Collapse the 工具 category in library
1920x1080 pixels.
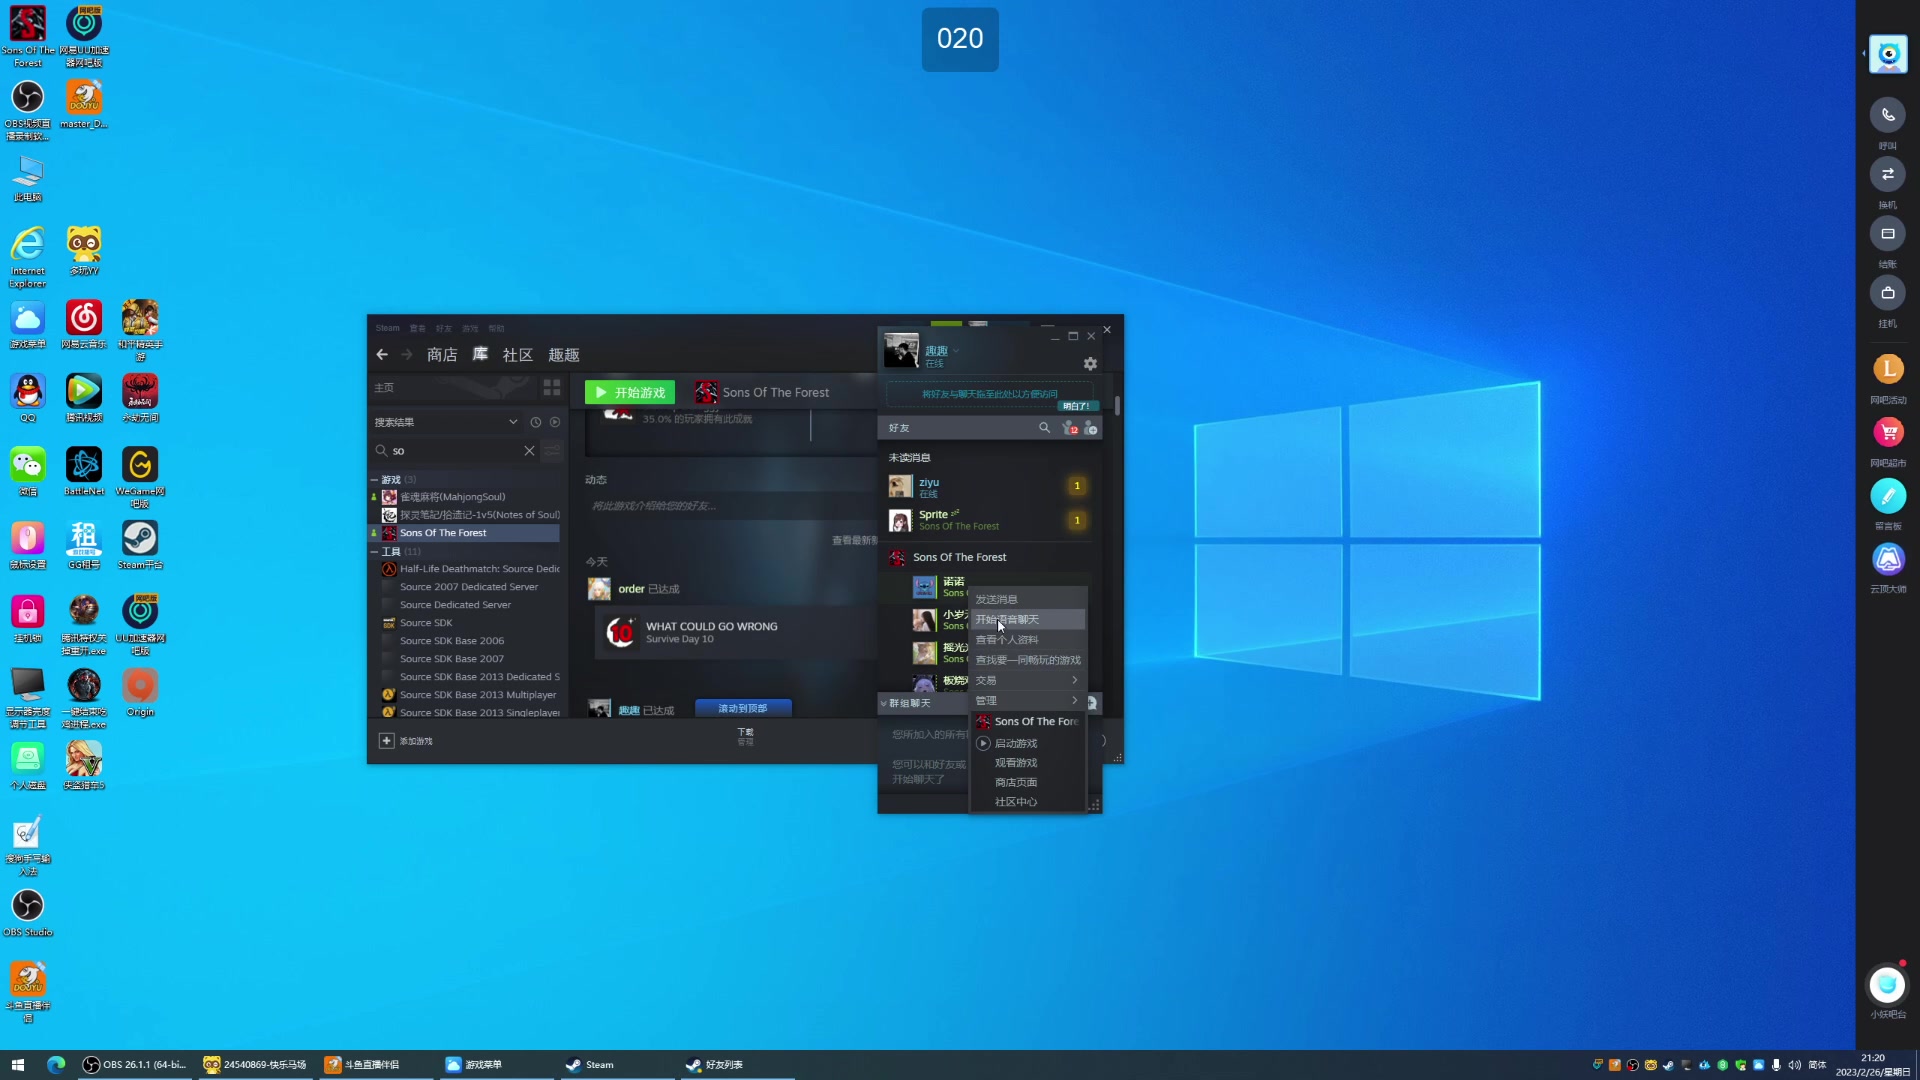pos(374,552)
